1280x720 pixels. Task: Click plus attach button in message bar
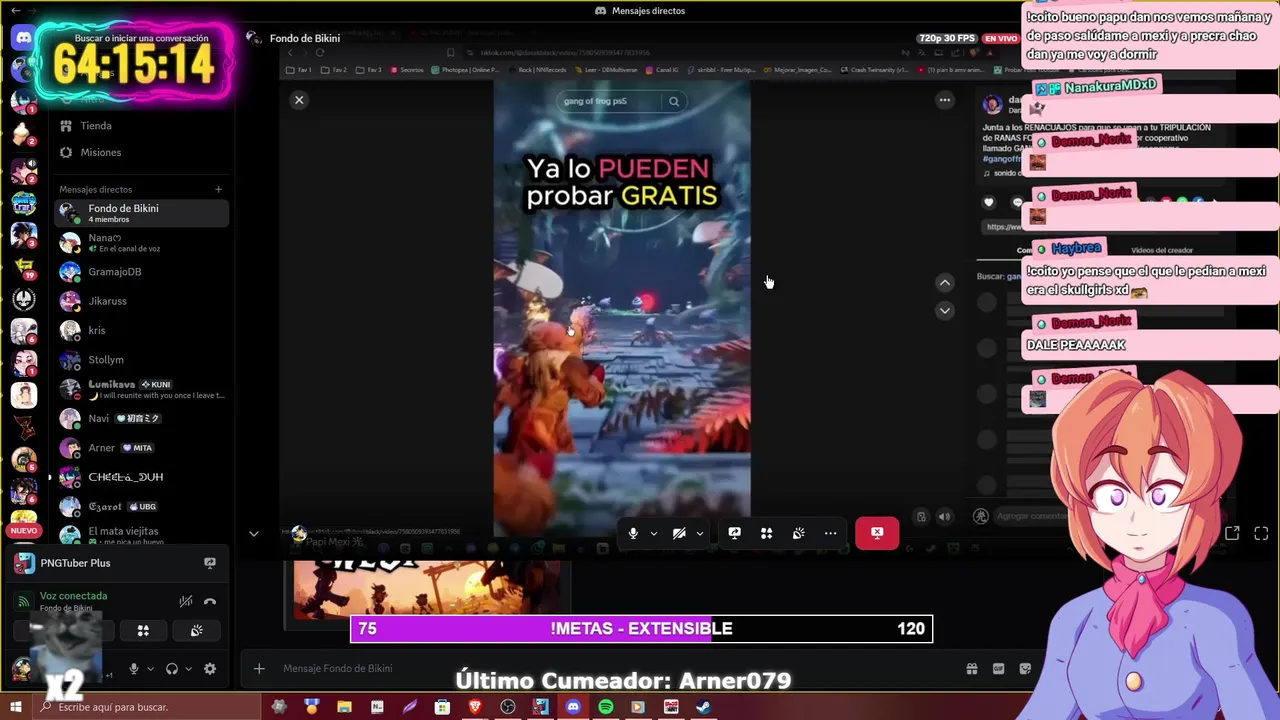pyautogui.click(x=259, y=669)
